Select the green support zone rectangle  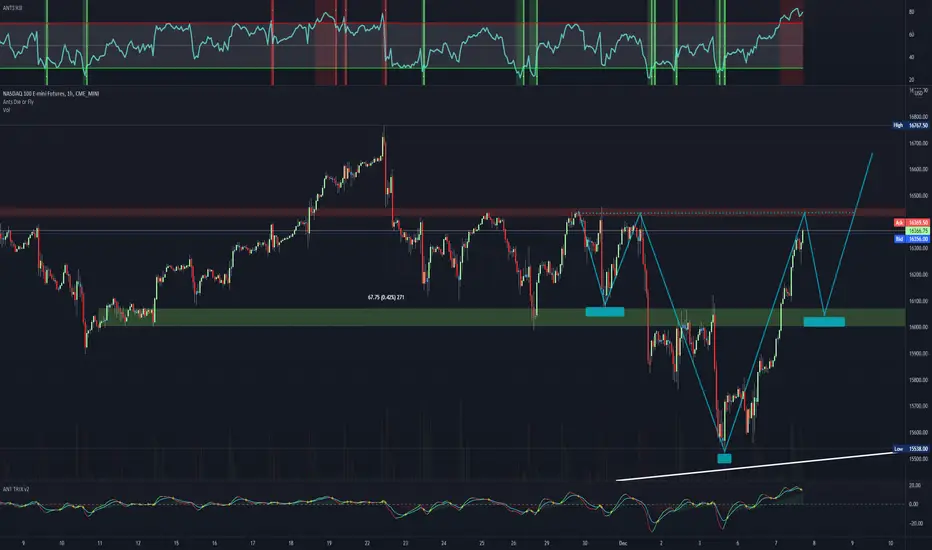(502, 317)
